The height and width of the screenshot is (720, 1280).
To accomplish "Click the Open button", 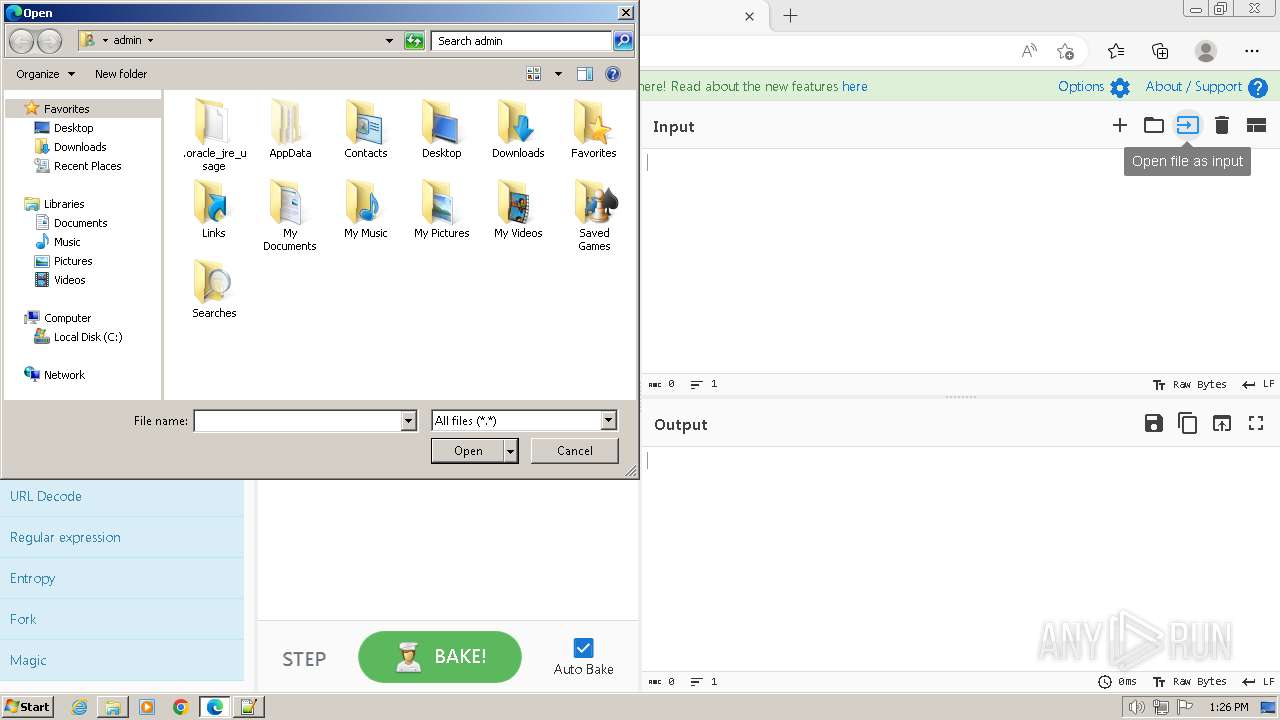I will [468, 451].
